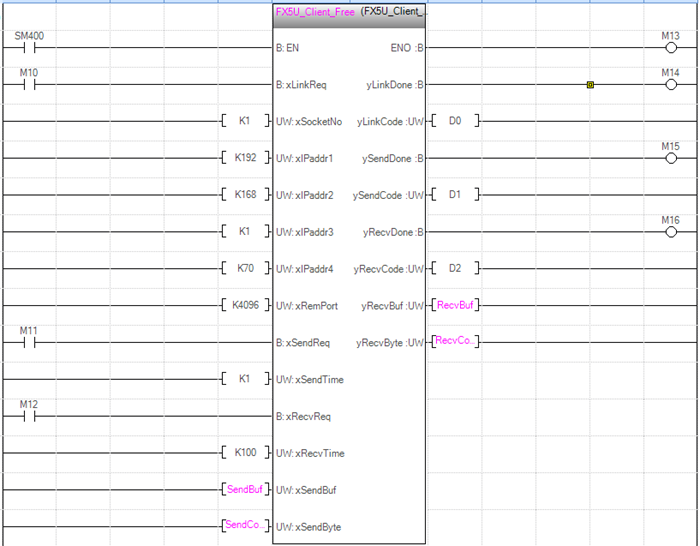Click the yellow square marker on M14 line
Viewport: 700px width, 546px height.
590,85
